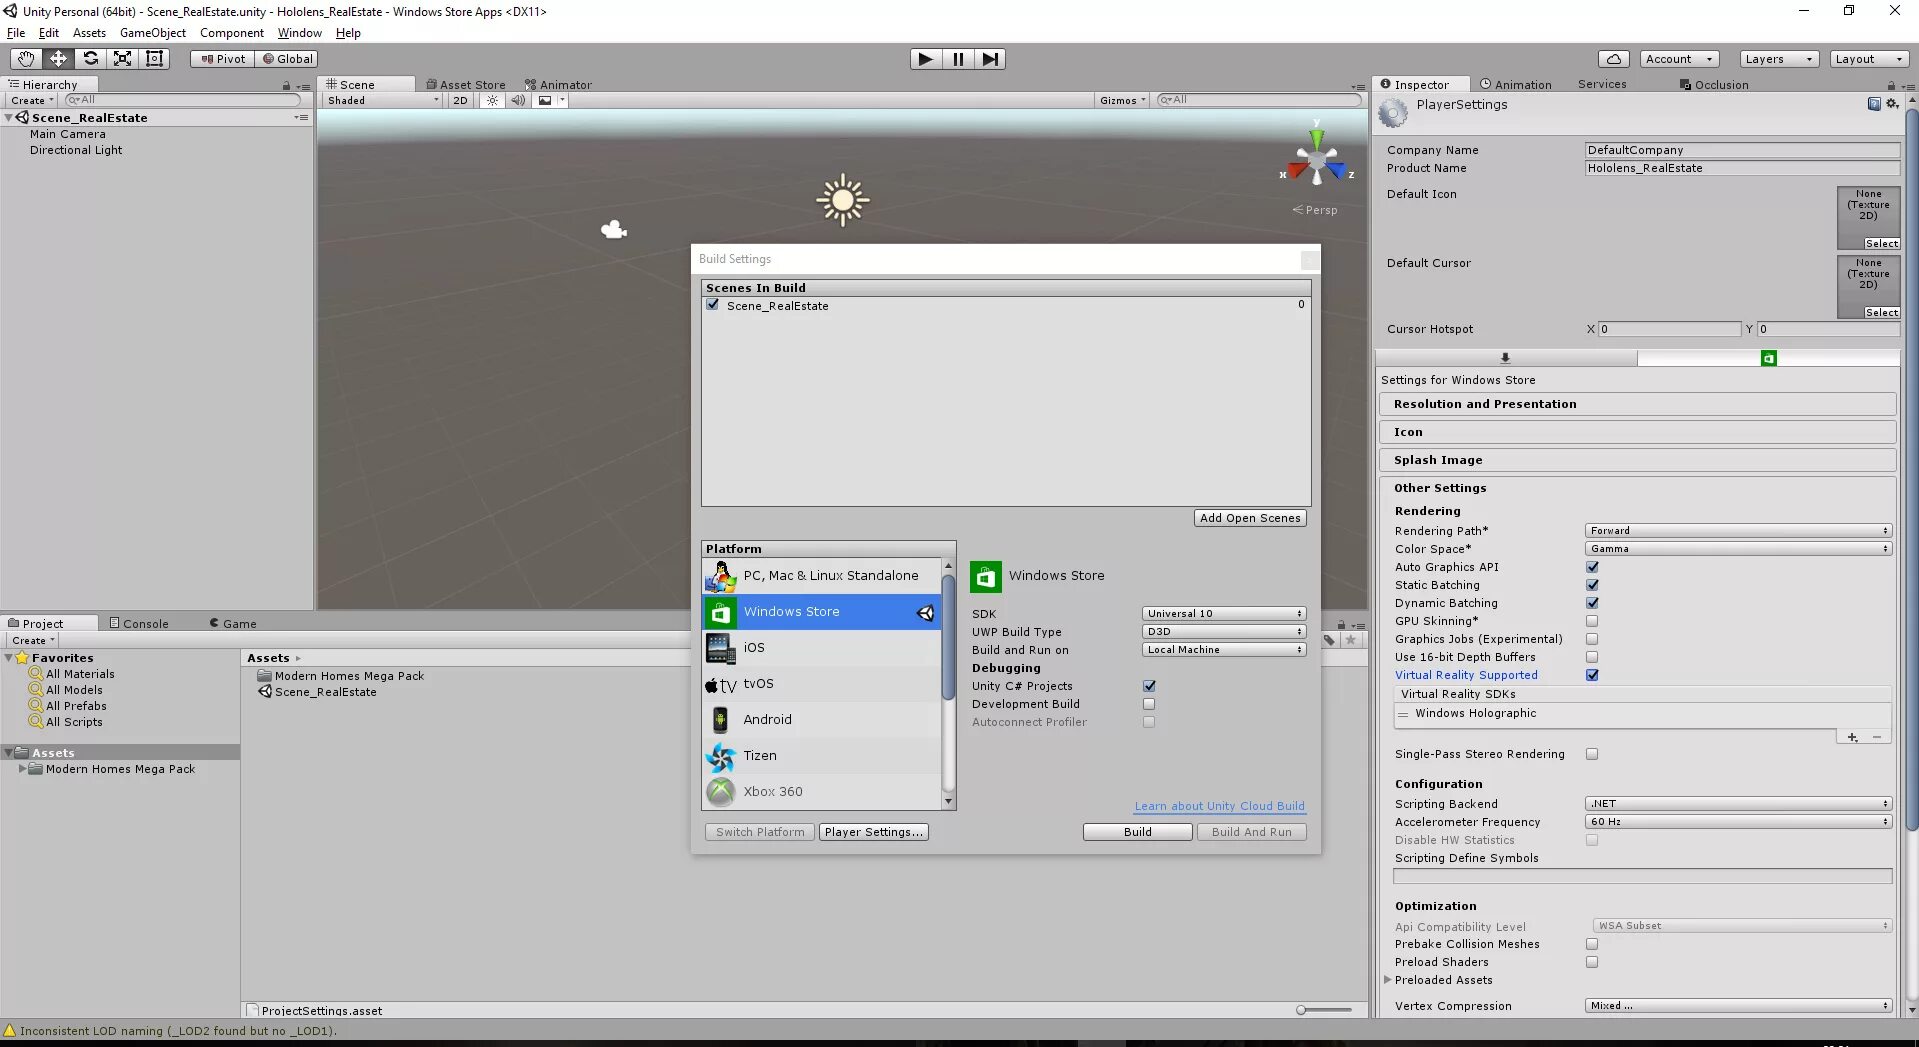This screenshot has width=1919, height=1047.
Task: Select the Move tool in toolbar
Action: pyautogui.click(x=58, y=59)
